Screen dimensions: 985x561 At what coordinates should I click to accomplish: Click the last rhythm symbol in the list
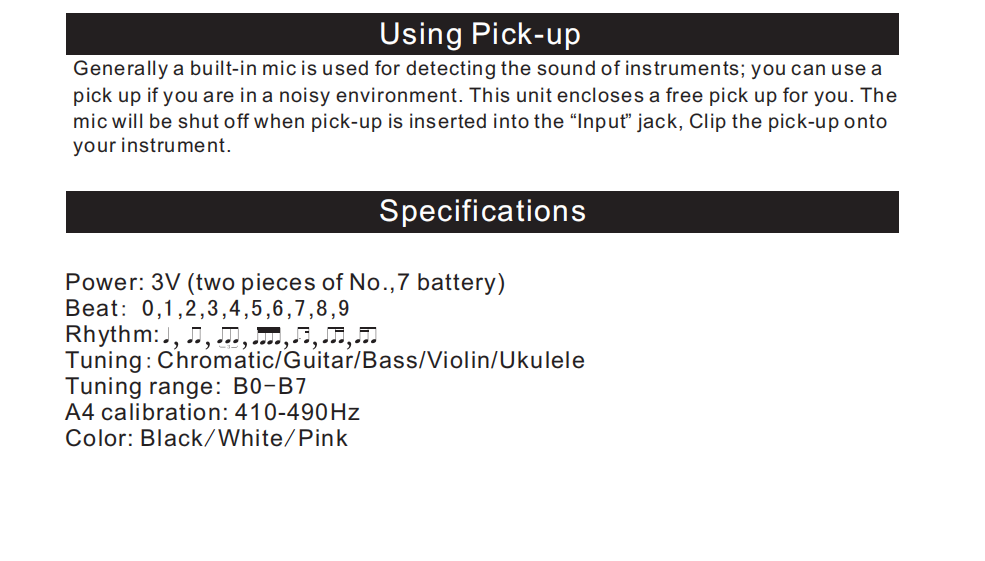366,336
